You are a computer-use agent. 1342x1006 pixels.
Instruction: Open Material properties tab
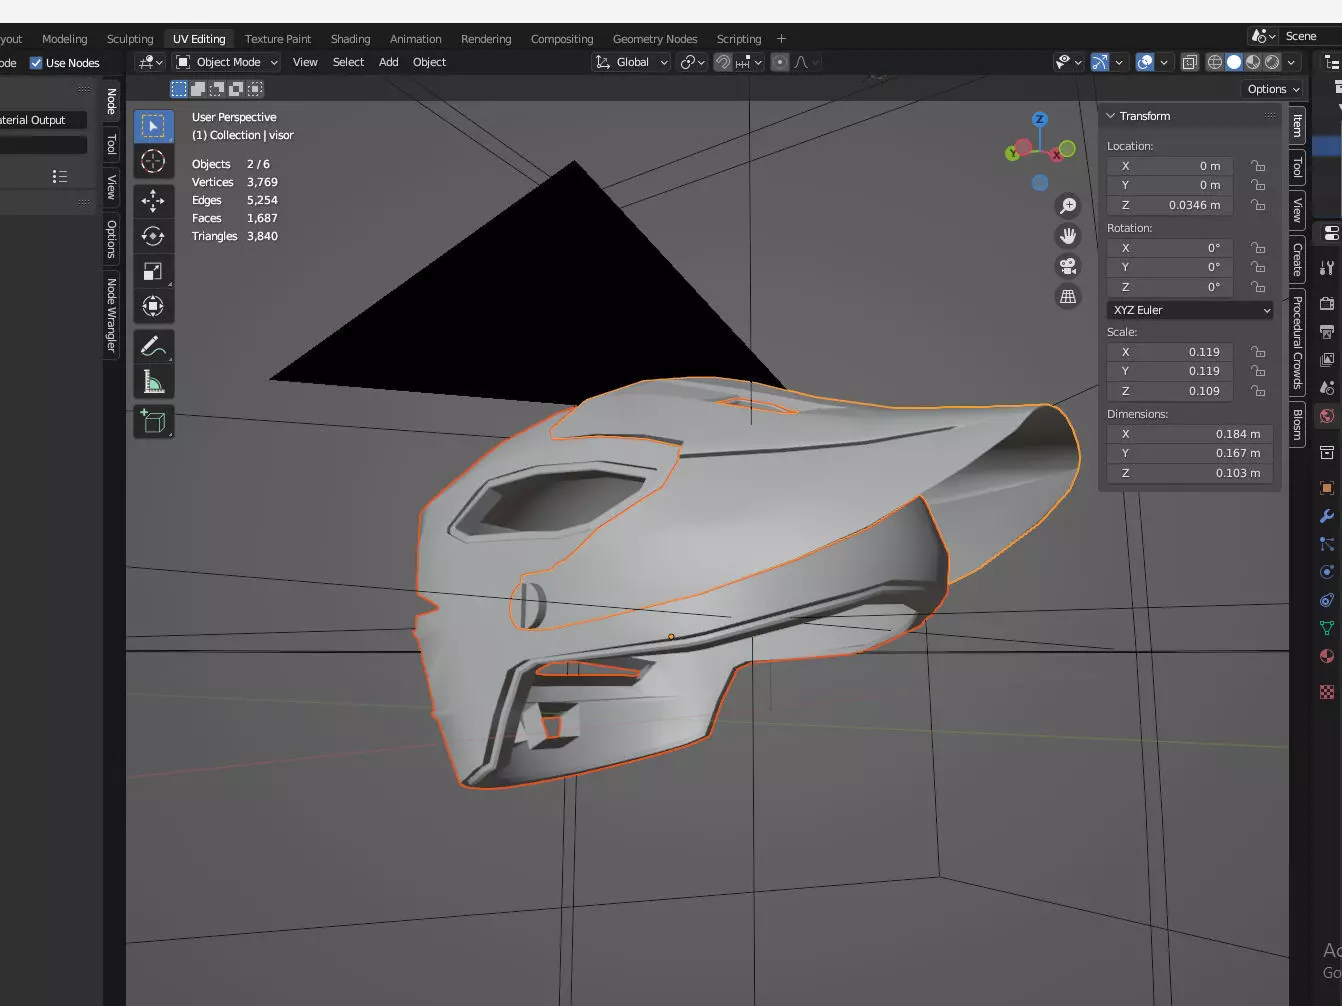click(1327, 656)
